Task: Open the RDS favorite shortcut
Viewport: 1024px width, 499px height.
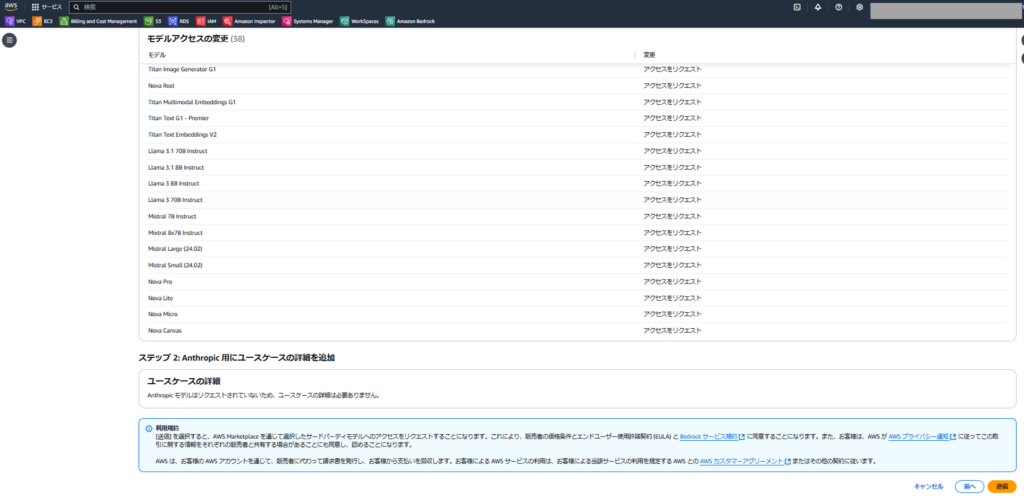Action: click(x=178, y=21)
